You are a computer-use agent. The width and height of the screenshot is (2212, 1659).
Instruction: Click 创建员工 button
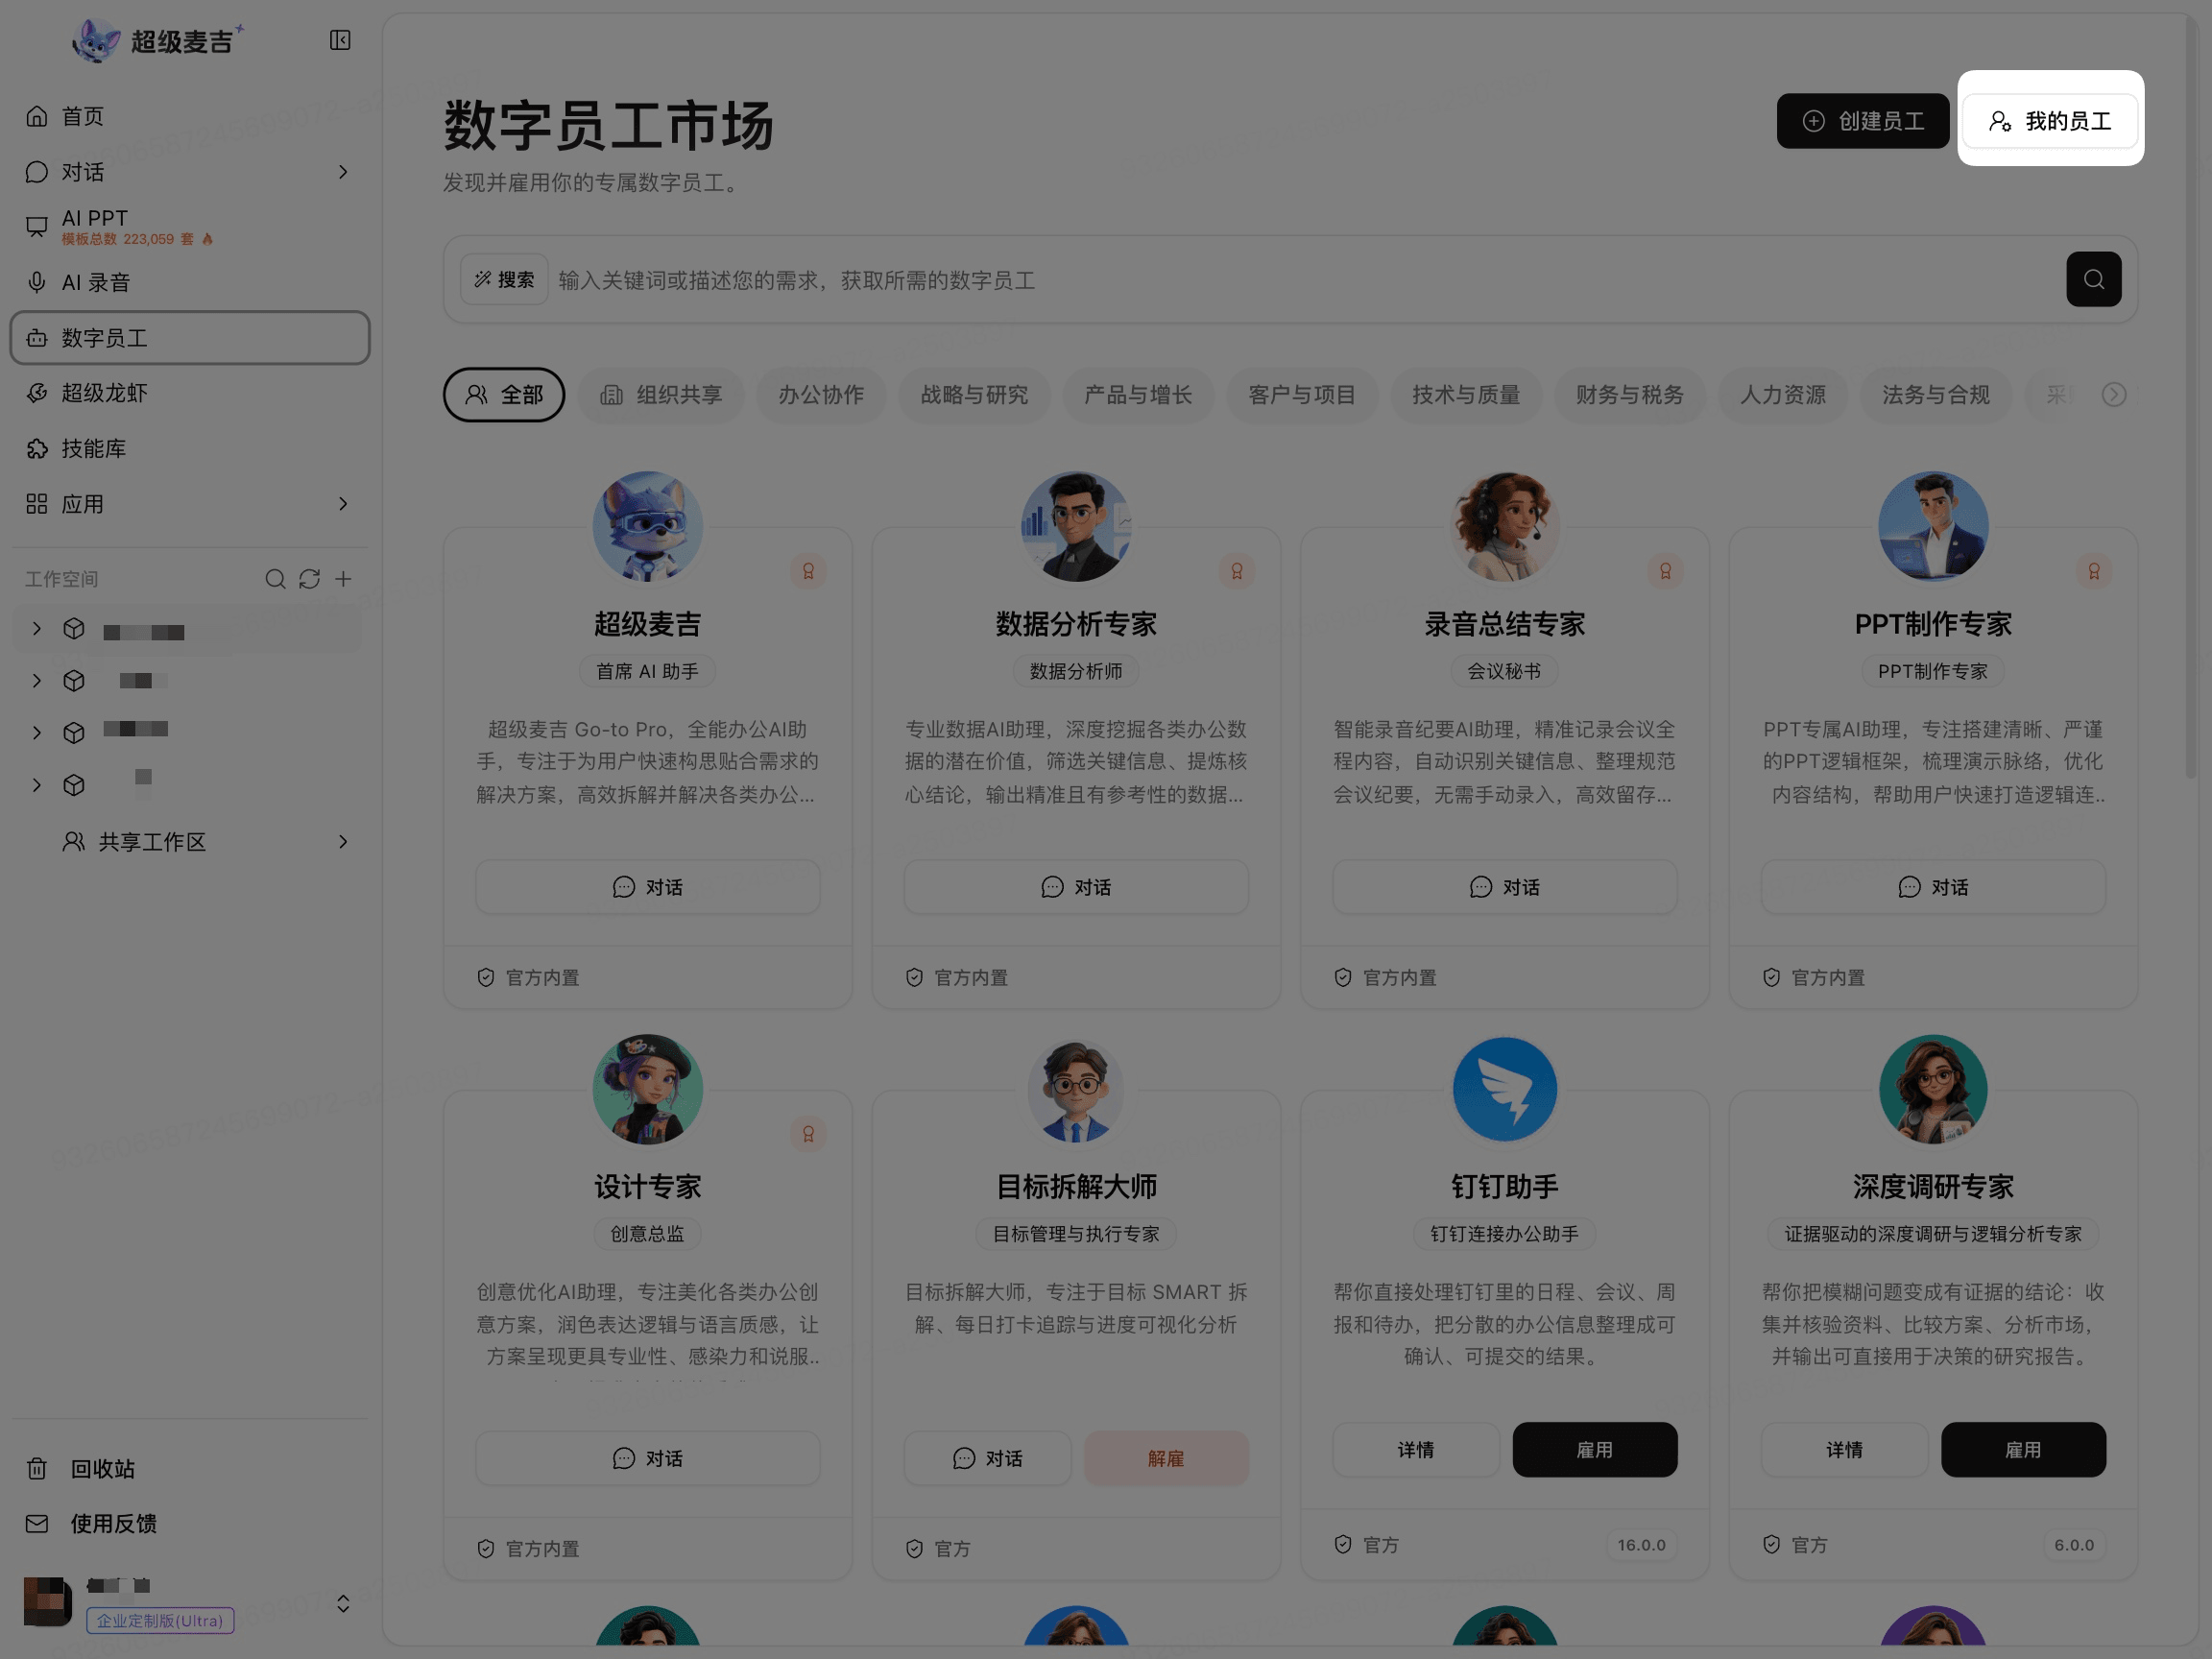pos(1863,121)
